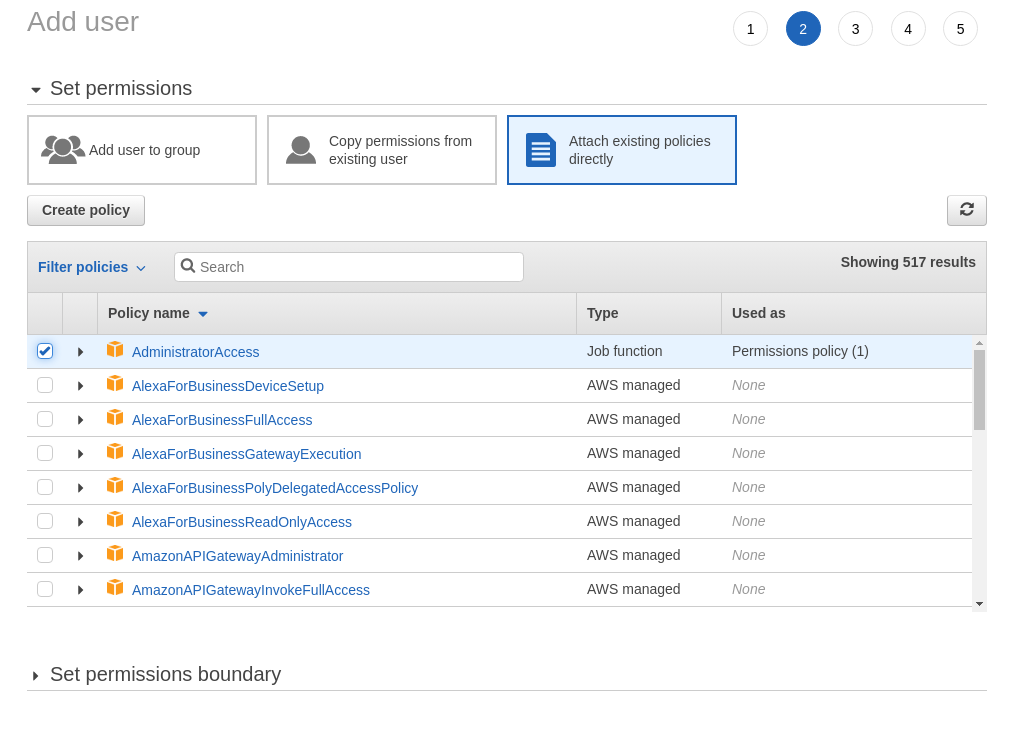
Task: Click the Copy permissions from existing user icon
Action: pos(301,150)
